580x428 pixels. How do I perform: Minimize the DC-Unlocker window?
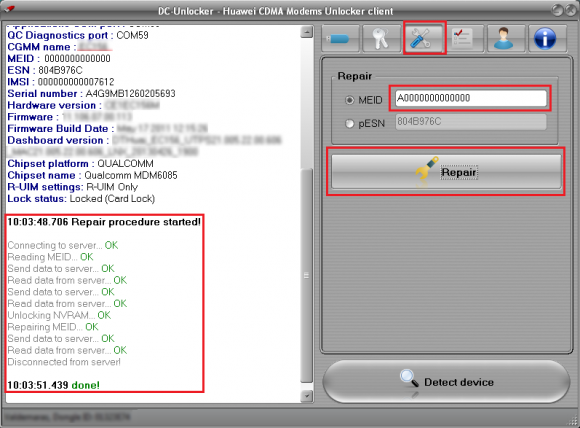557,10
